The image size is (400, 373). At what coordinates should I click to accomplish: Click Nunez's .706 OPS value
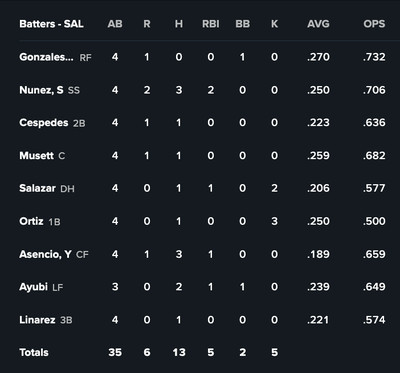(x=374, y=90)
